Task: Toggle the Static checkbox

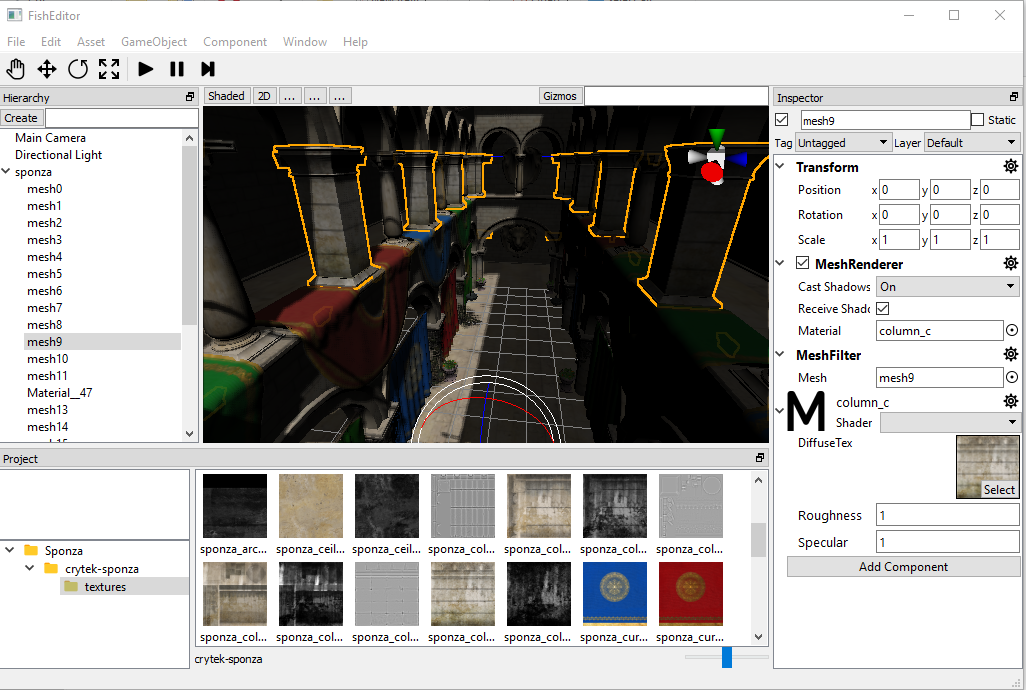Action: [x=978, y=120]
